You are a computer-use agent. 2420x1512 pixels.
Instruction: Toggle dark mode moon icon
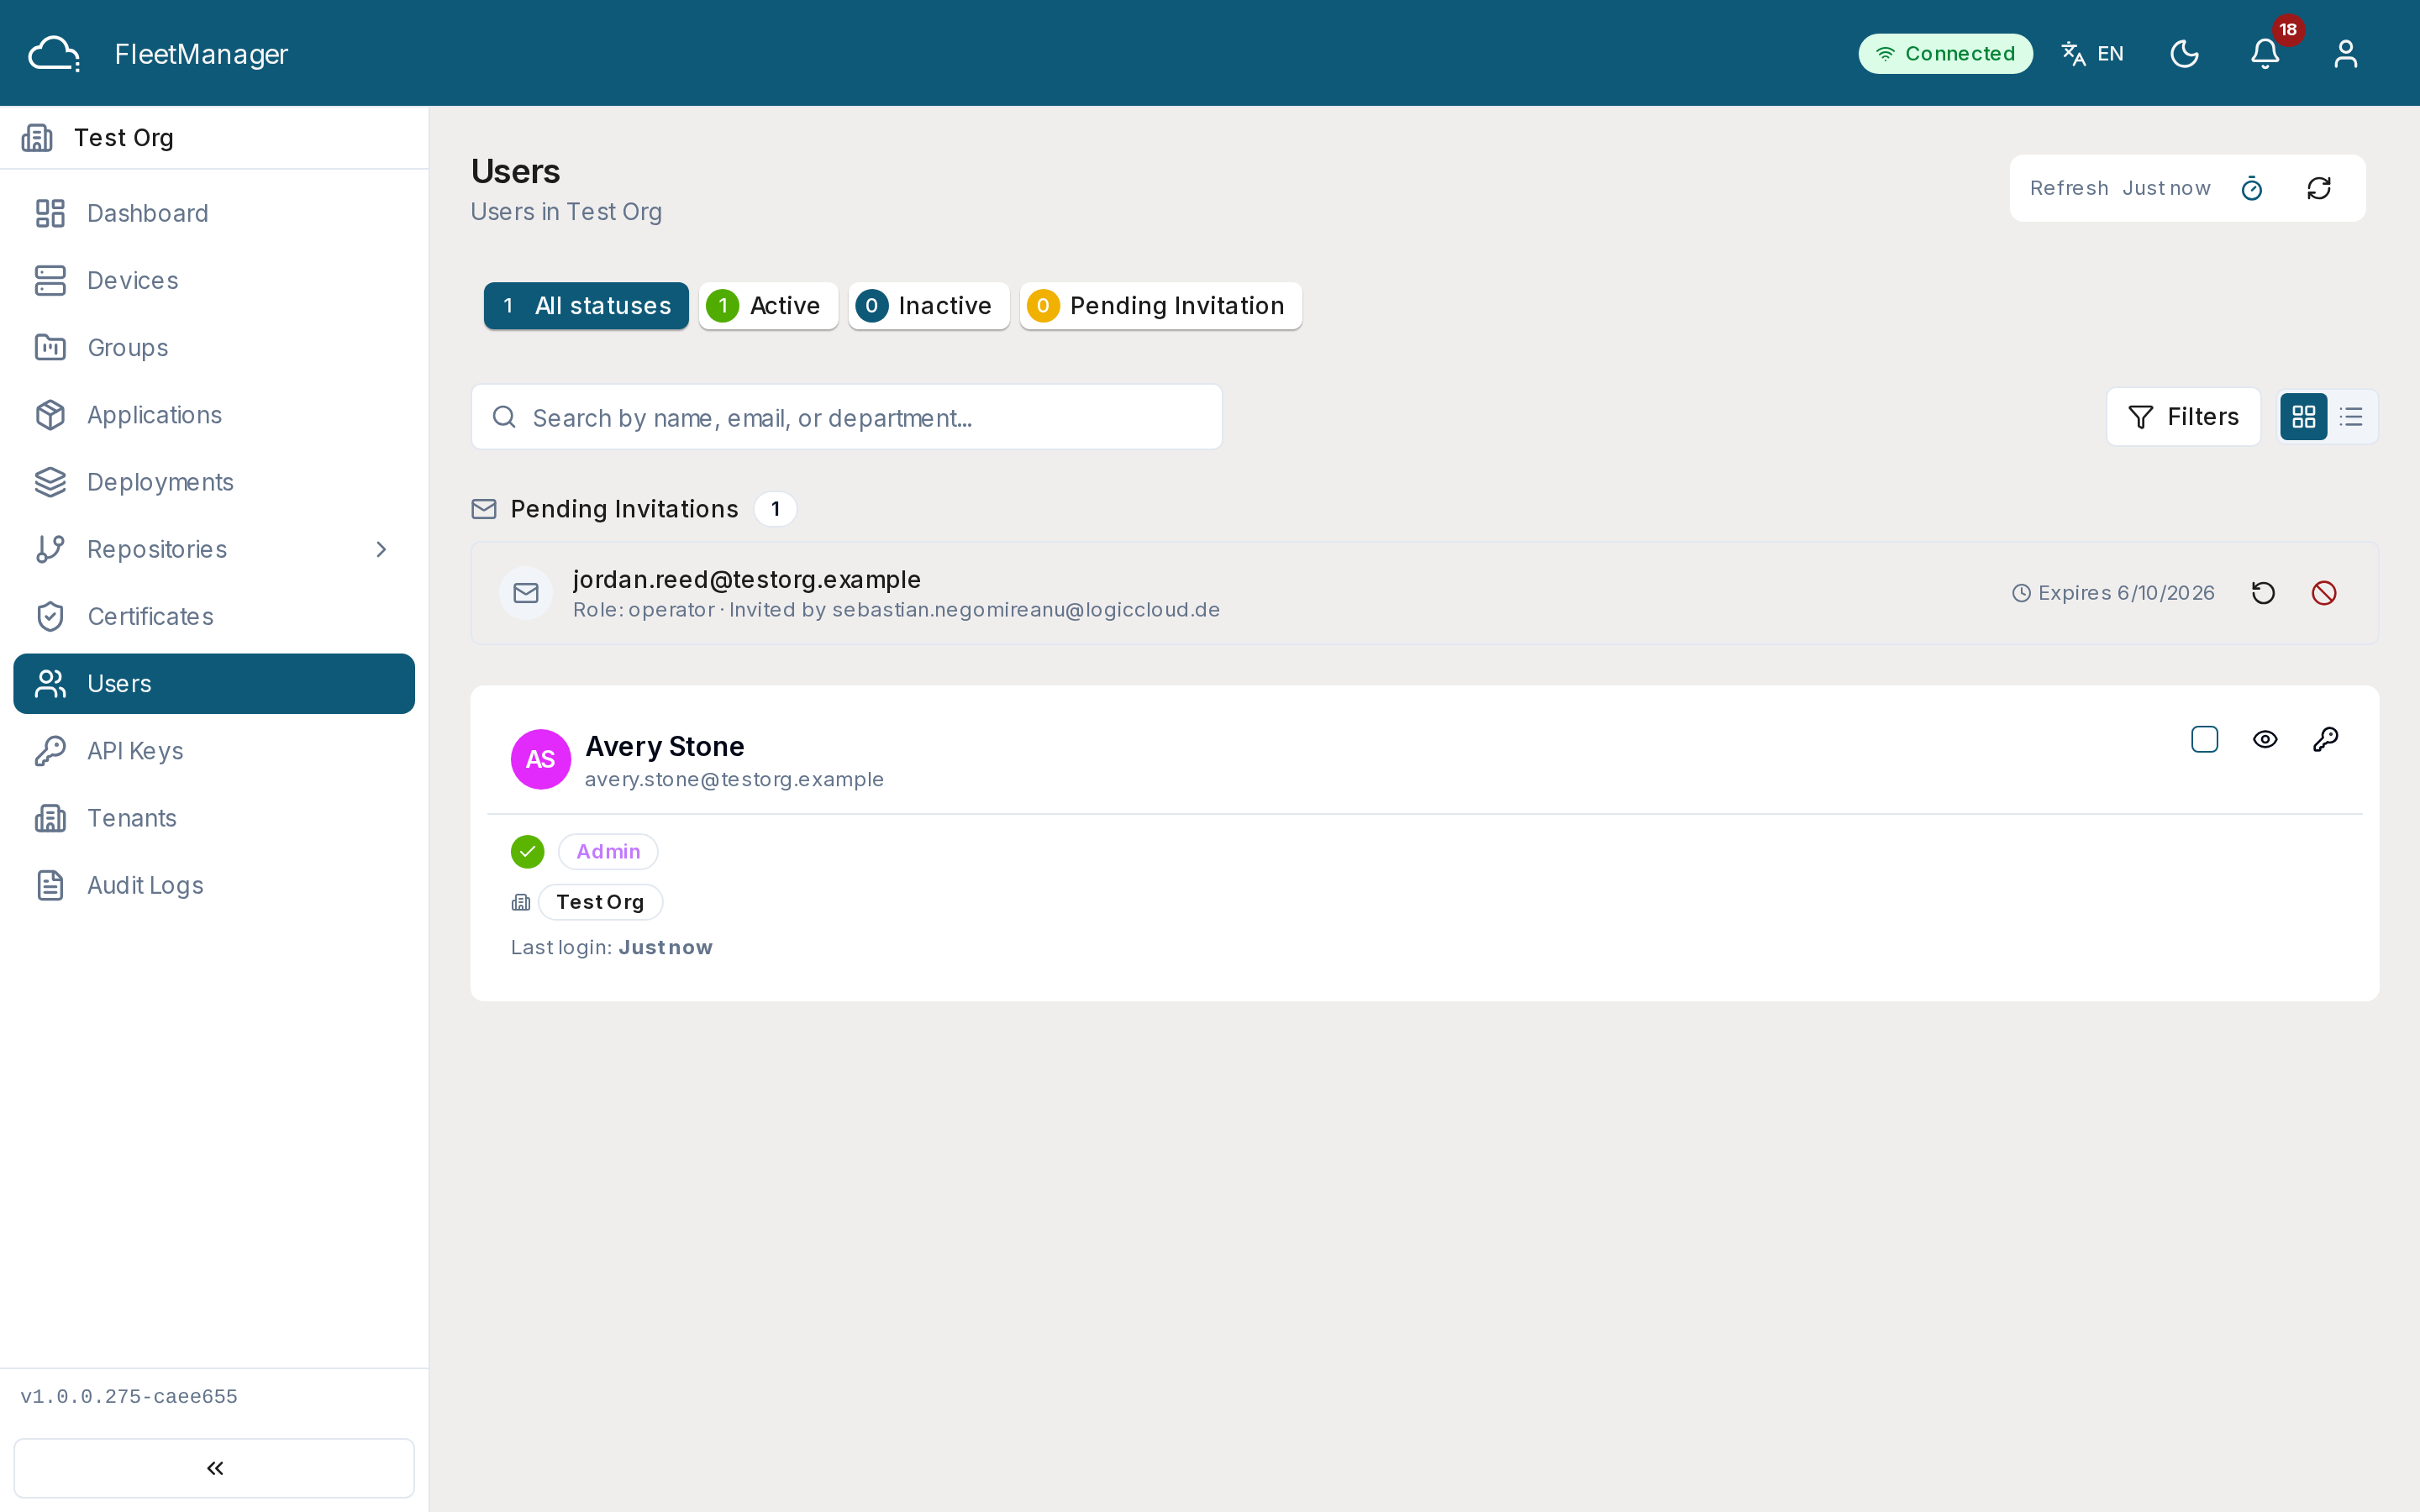tap(2184, 53)
